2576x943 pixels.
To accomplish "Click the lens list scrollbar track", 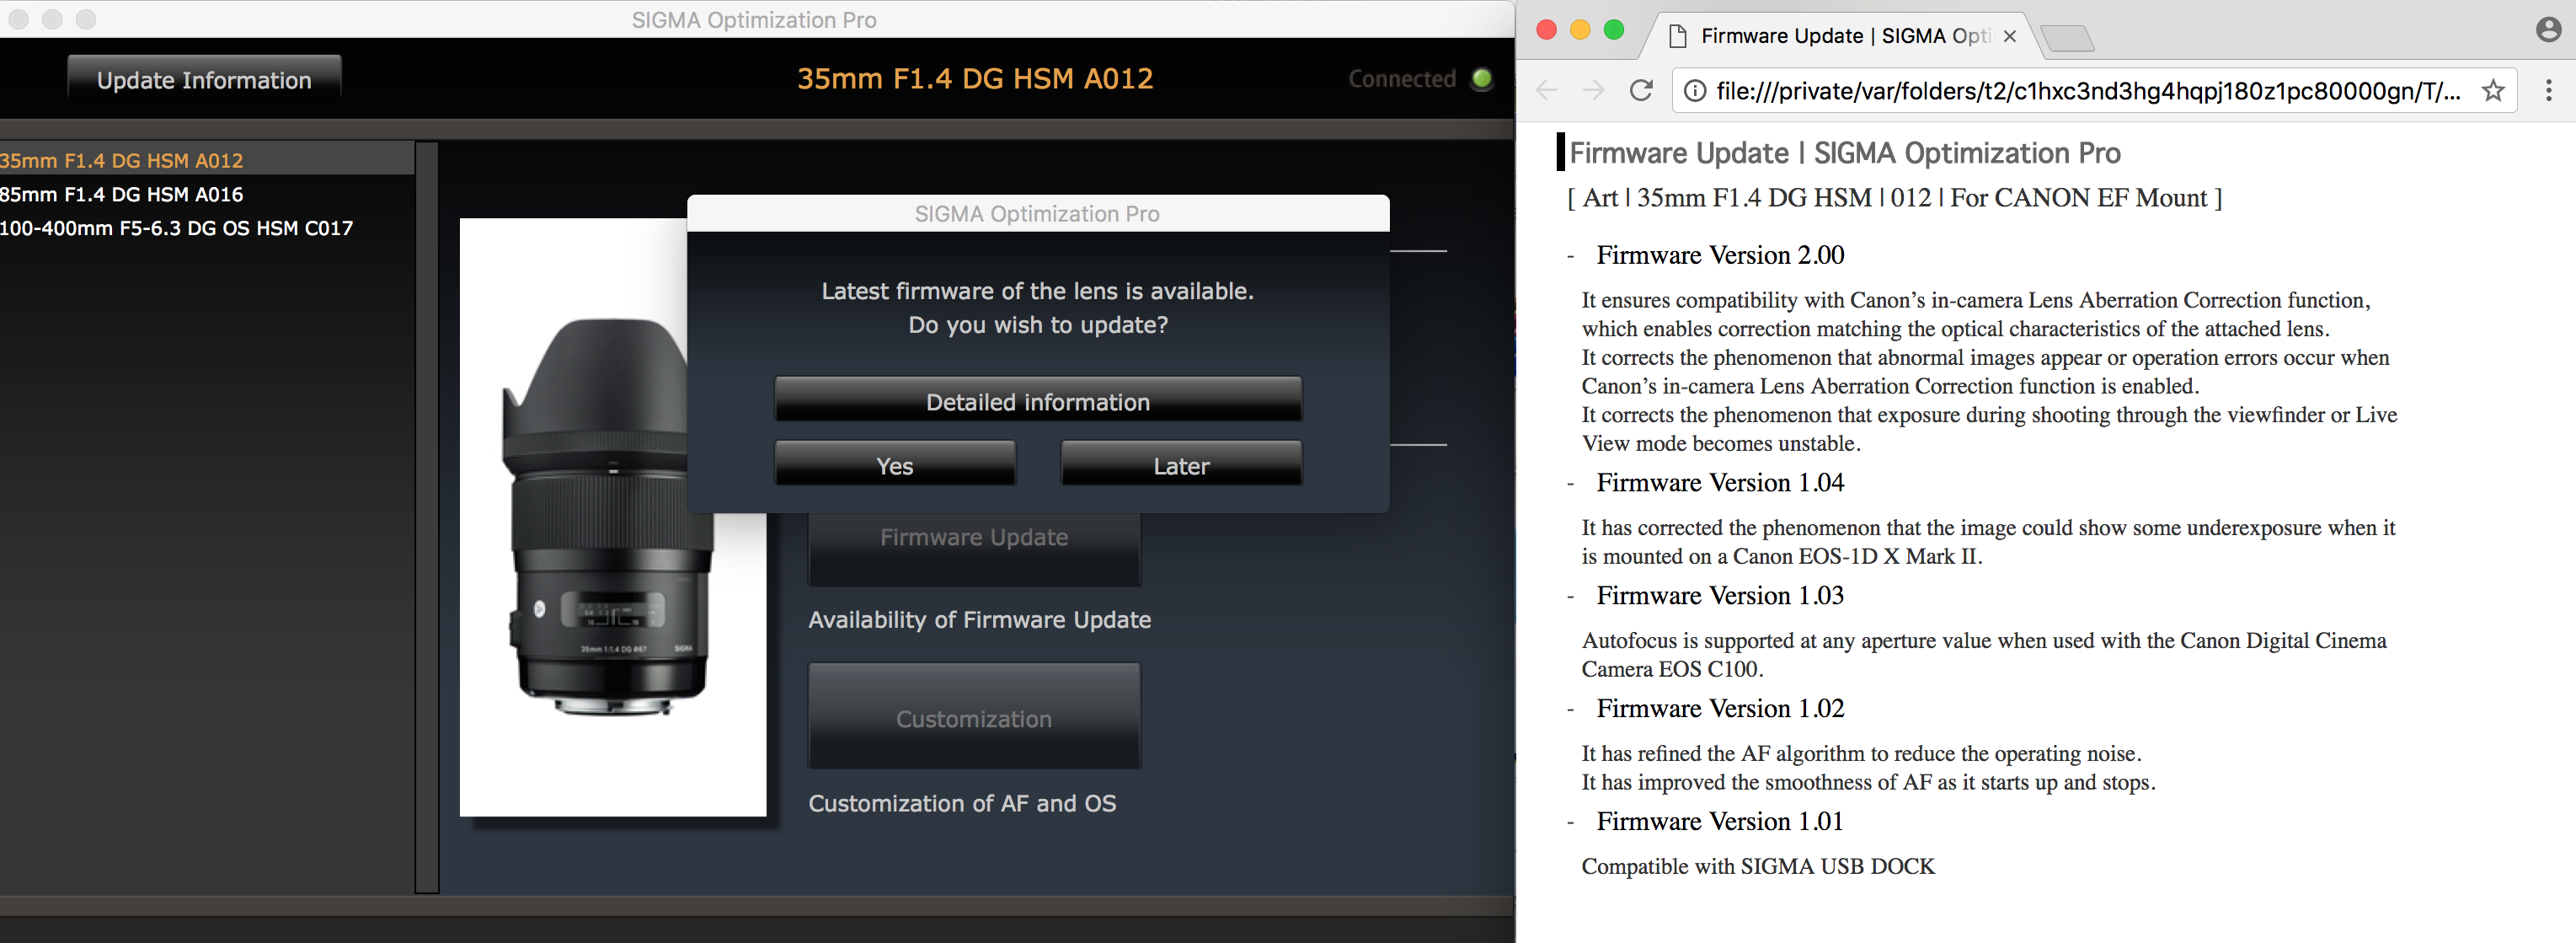I will [427, 517].
